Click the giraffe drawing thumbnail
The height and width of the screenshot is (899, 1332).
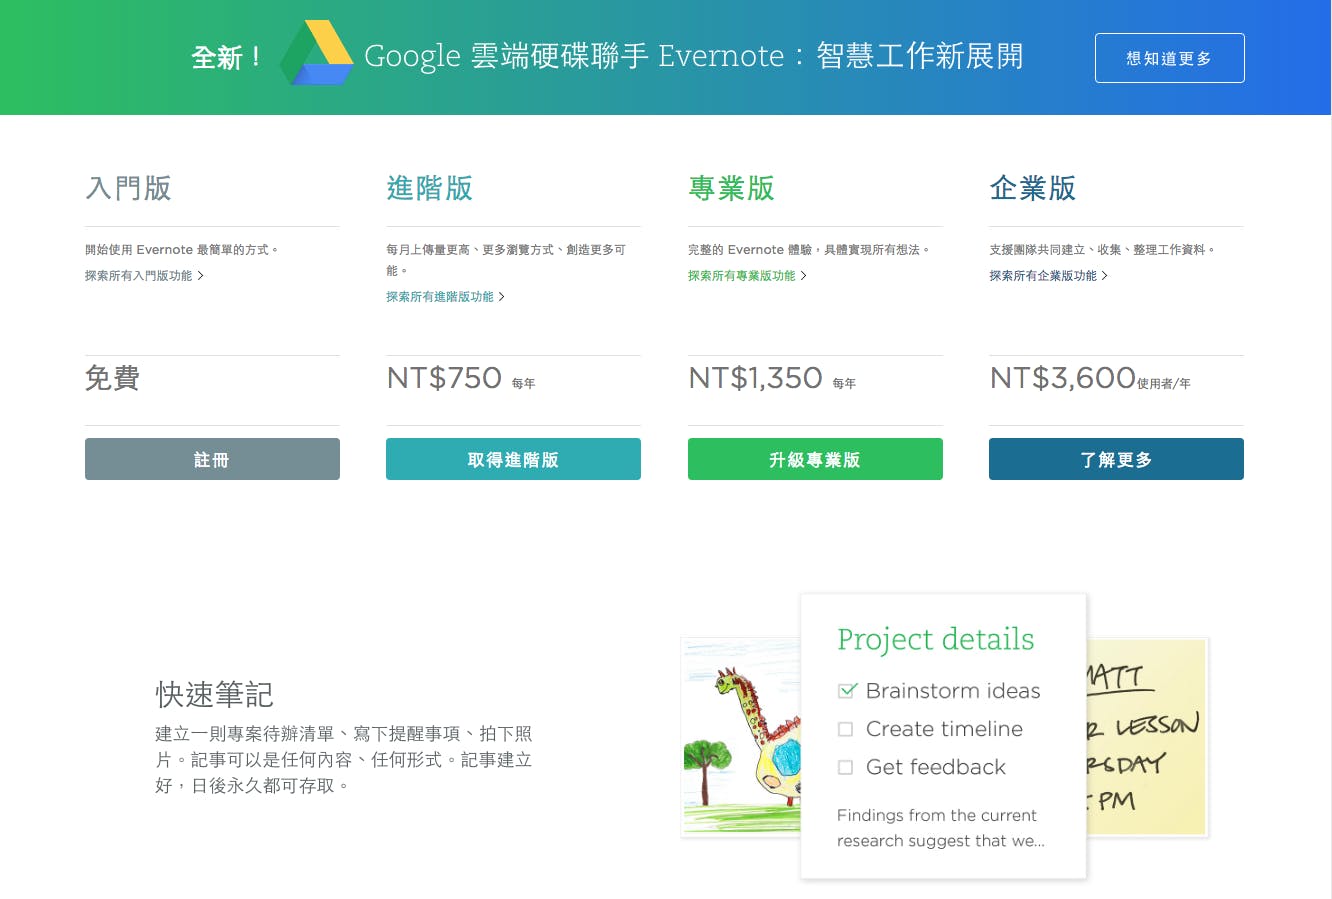click(x=741, y=736)
